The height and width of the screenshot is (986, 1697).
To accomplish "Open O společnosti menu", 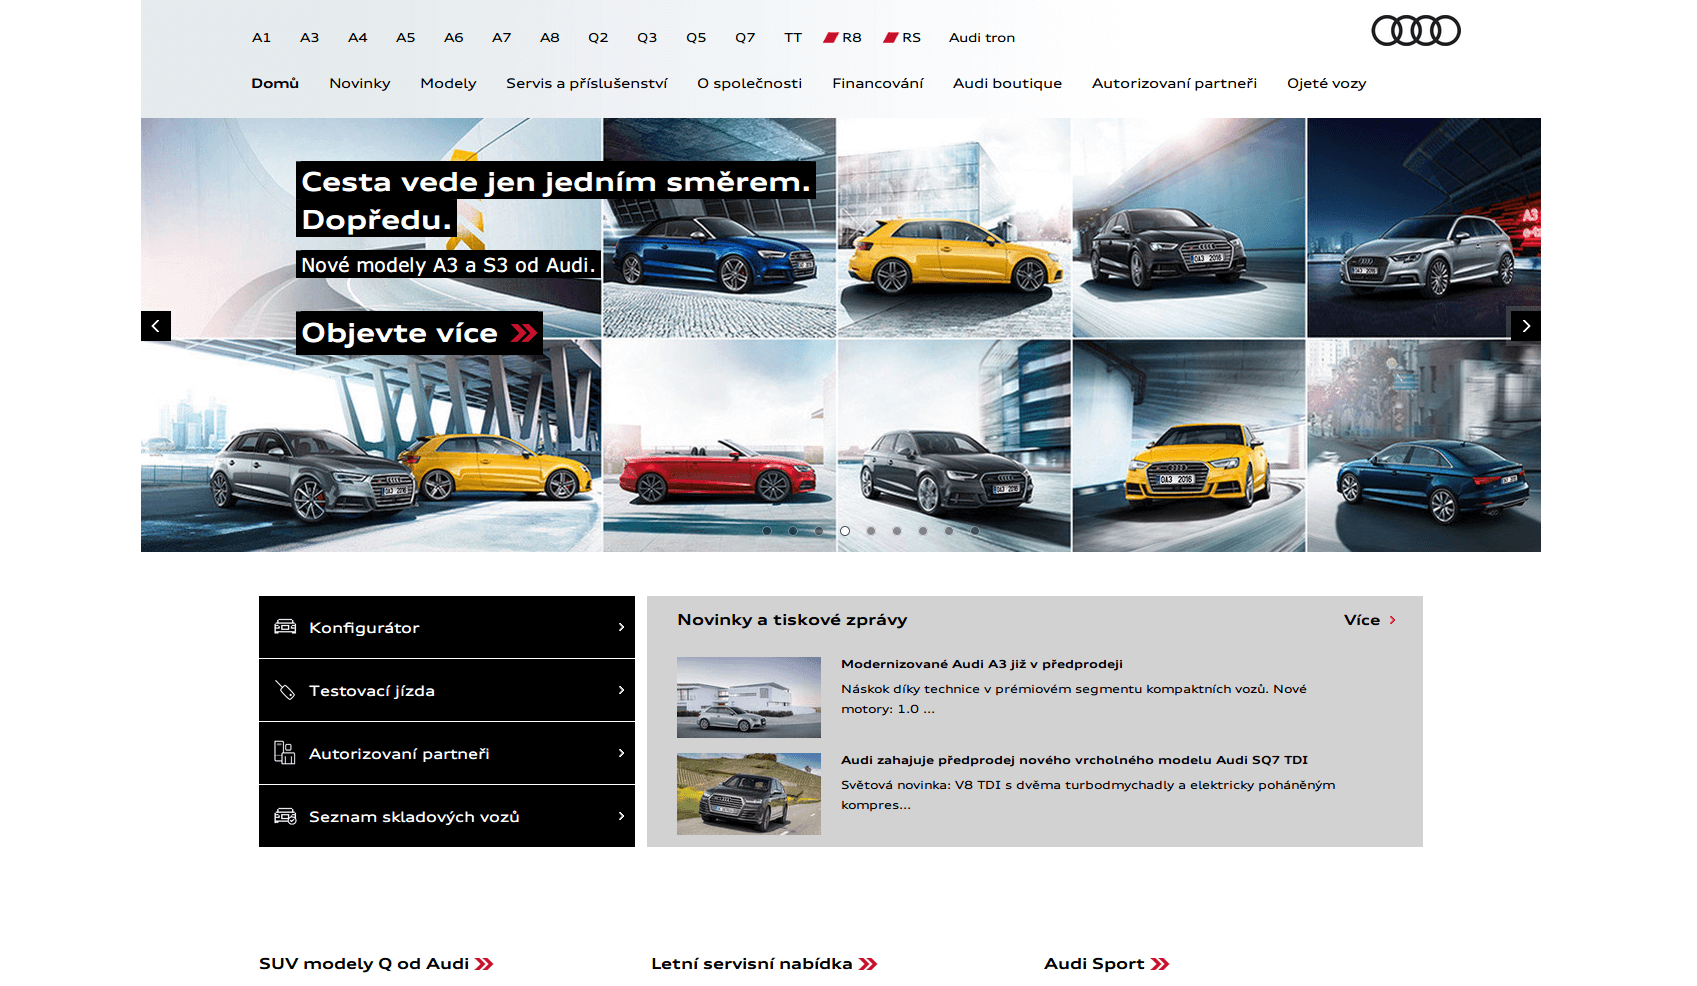I will 750,83.
